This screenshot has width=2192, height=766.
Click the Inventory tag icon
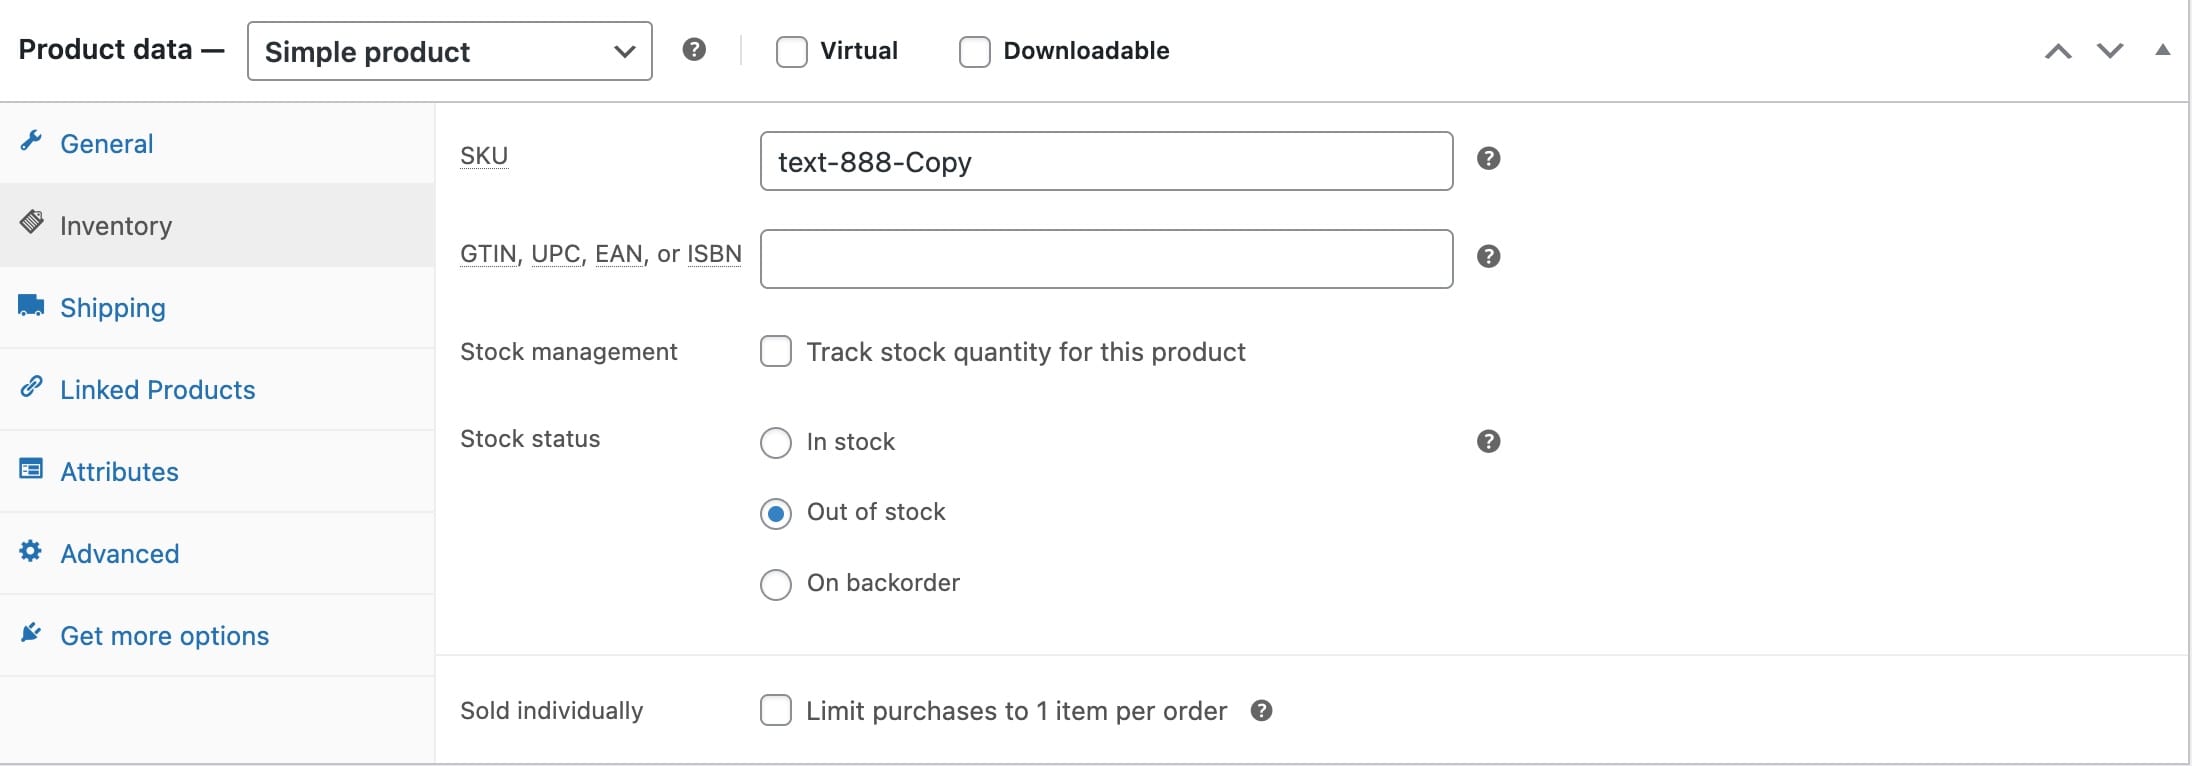(31, 223)
